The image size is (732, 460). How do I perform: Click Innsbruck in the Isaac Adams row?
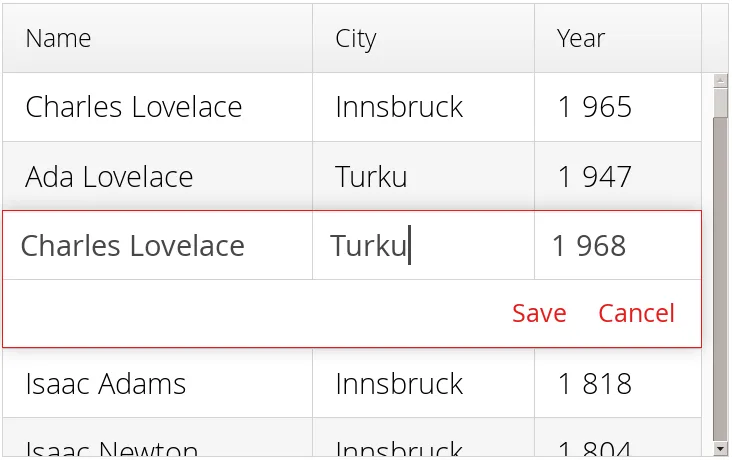pos(423,383)
